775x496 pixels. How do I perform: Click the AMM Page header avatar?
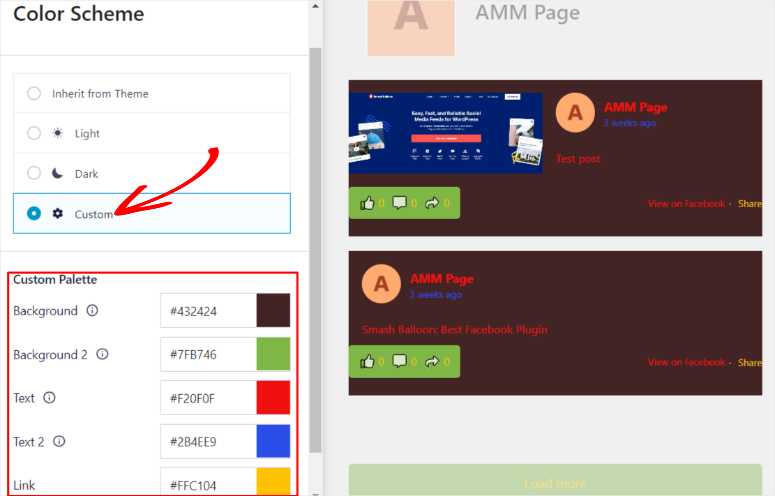point(411,28)
